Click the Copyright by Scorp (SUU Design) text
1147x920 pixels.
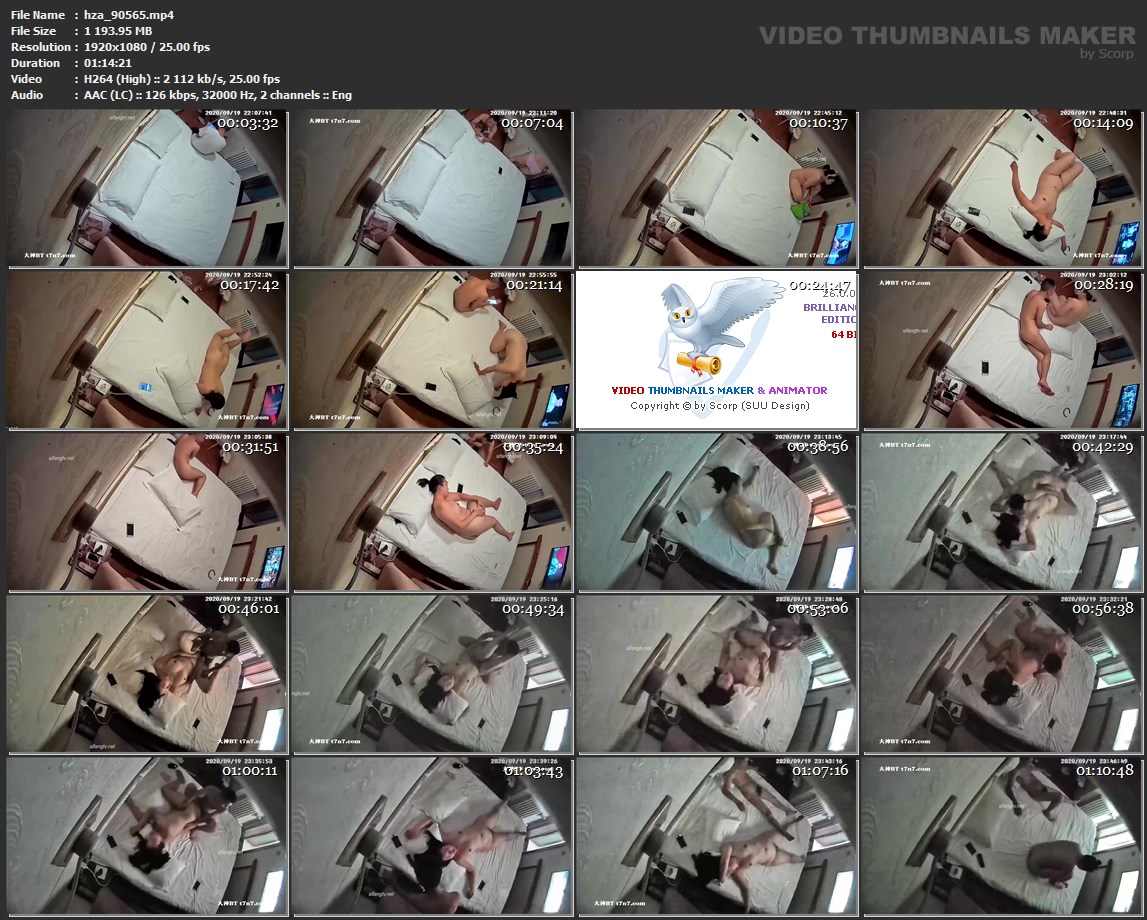(720, 406)
